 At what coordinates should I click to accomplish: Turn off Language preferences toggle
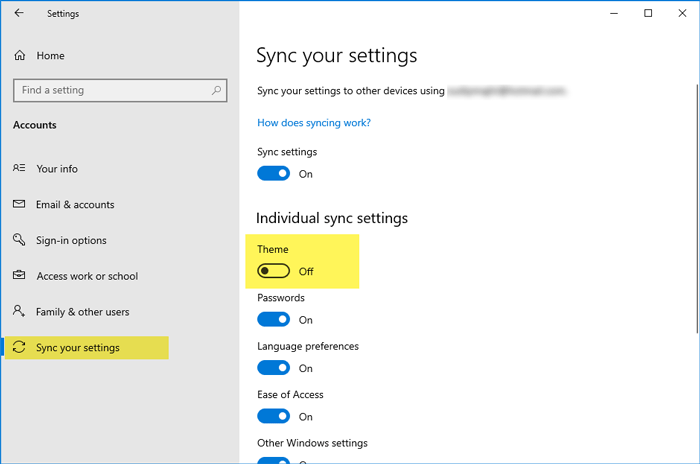273,368
